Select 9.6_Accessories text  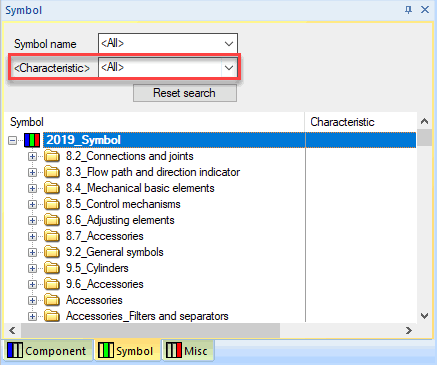pyautogui.click(x=105, y=284)
